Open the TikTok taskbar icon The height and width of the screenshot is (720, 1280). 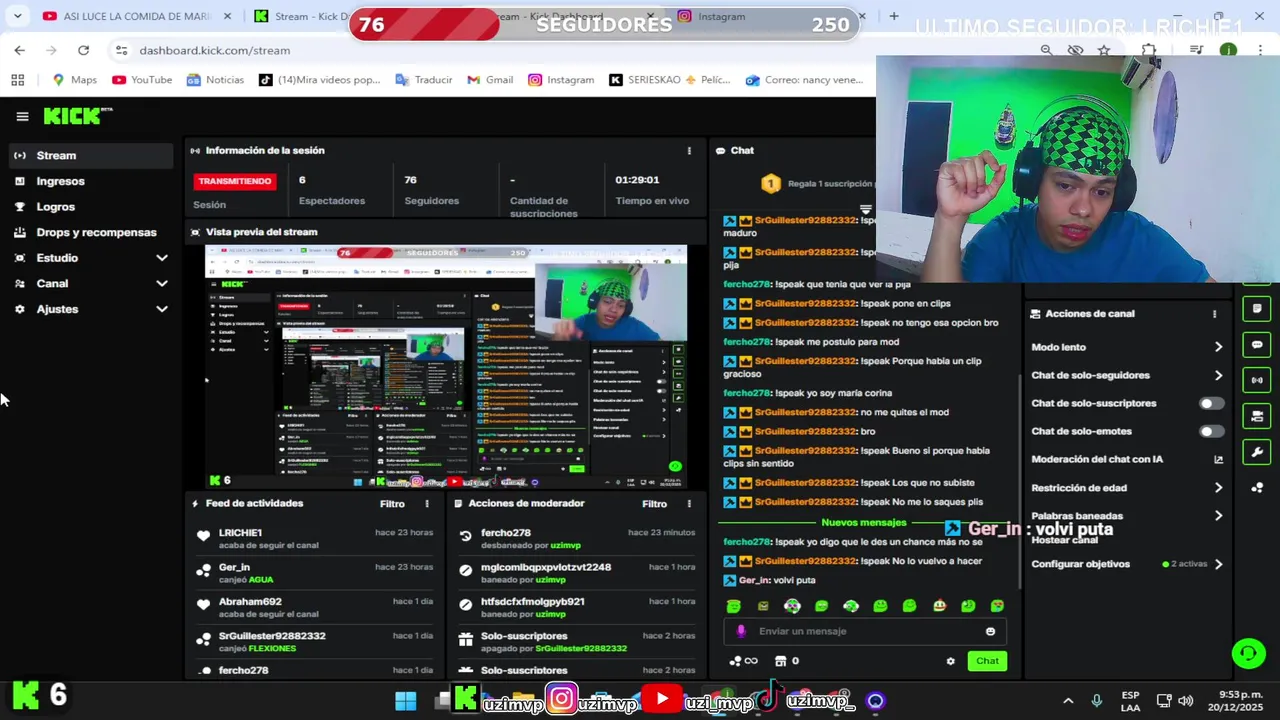tap(768, 698)
